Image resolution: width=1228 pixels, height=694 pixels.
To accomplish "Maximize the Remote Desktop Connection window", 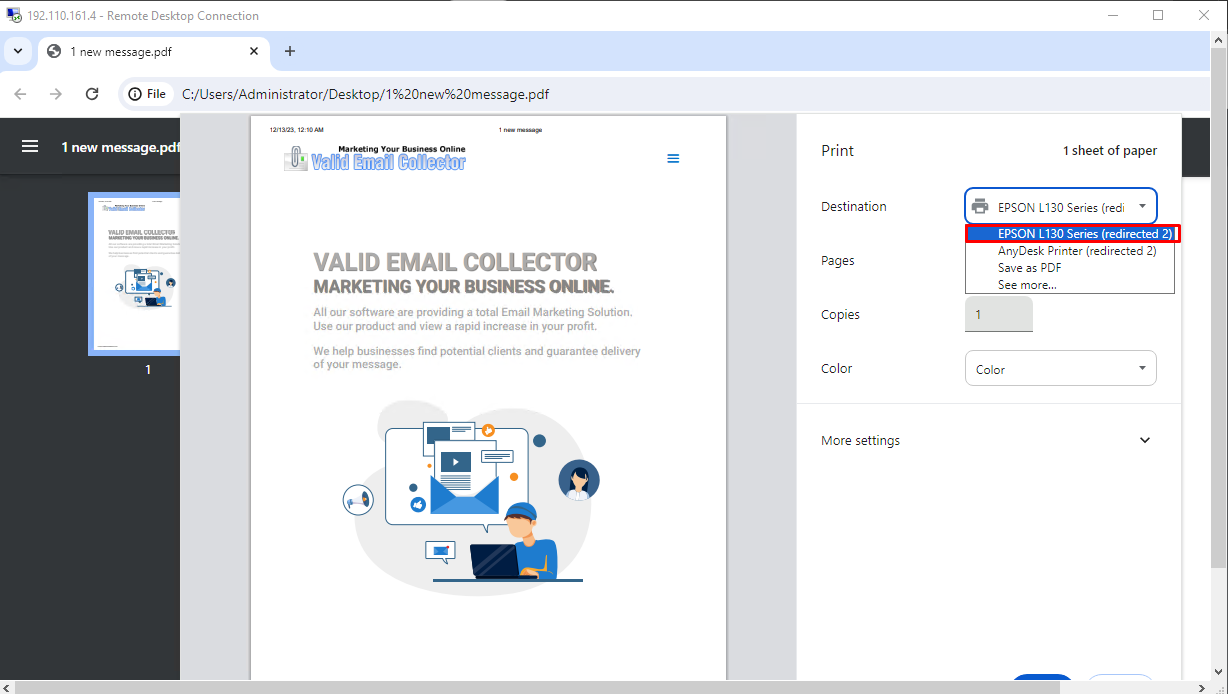I will (1158, 15).
